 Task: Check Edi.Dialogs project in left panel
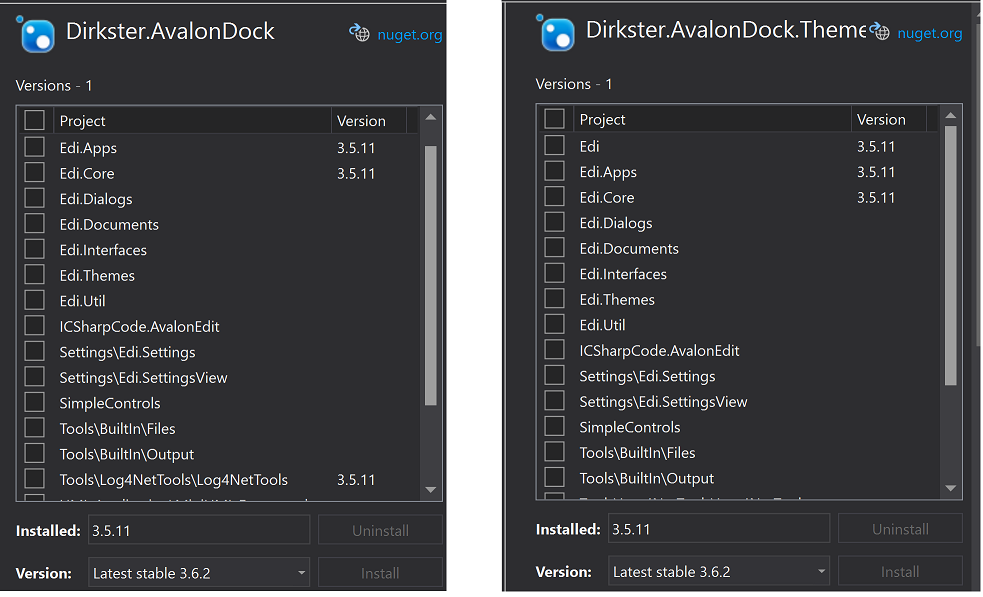point(34,198)
